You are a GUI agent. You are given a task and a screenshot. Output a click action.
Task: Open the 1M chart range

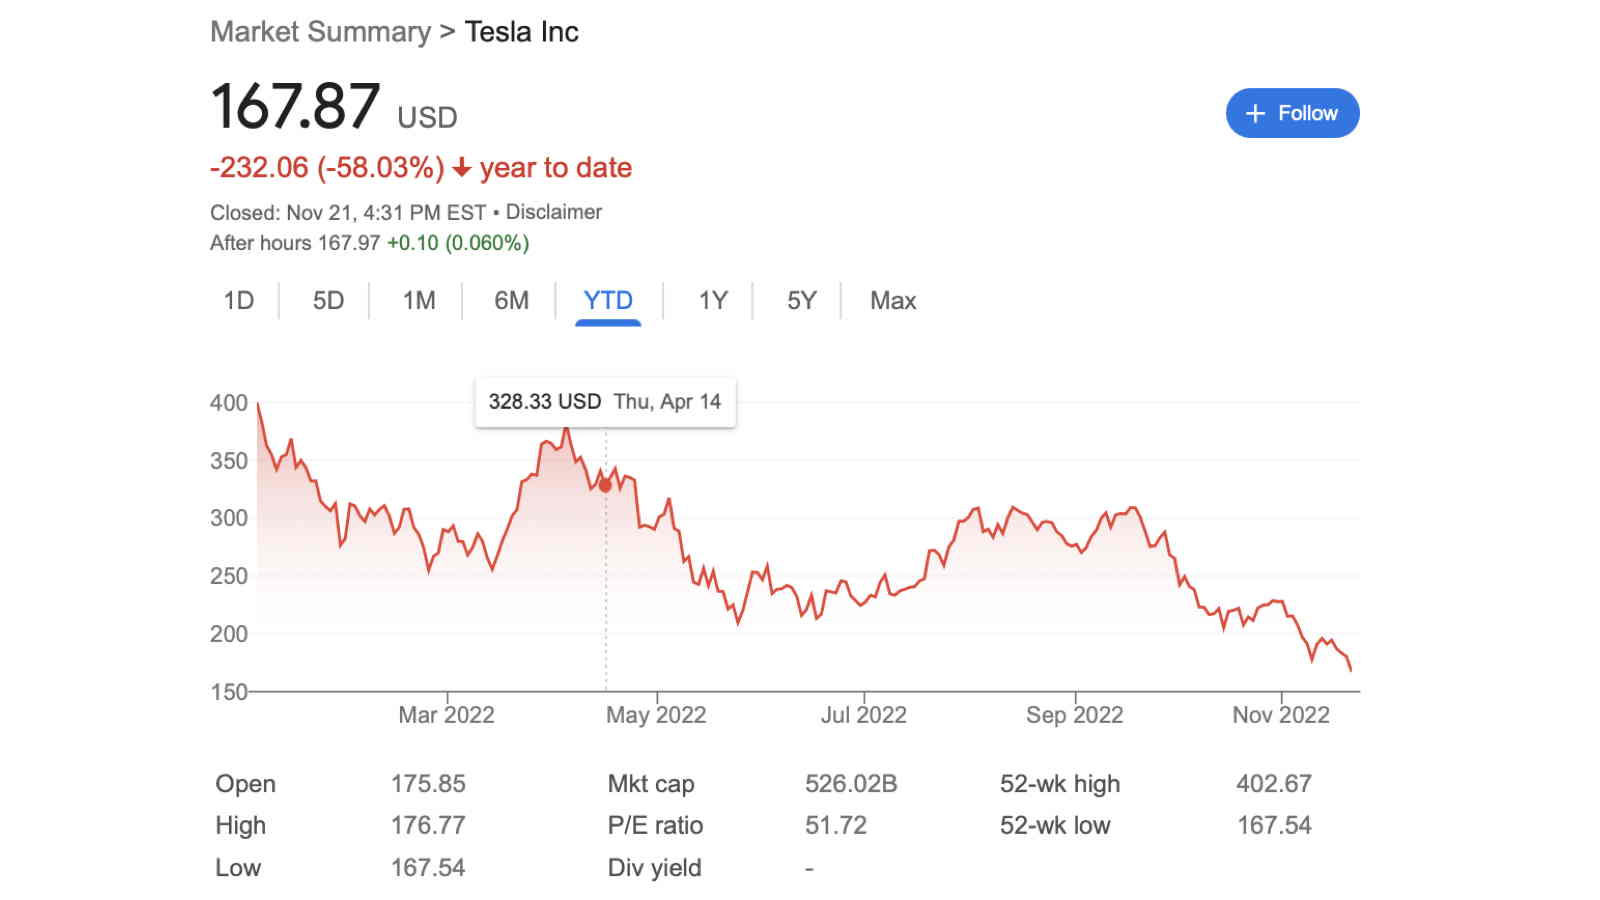[419, 301]
